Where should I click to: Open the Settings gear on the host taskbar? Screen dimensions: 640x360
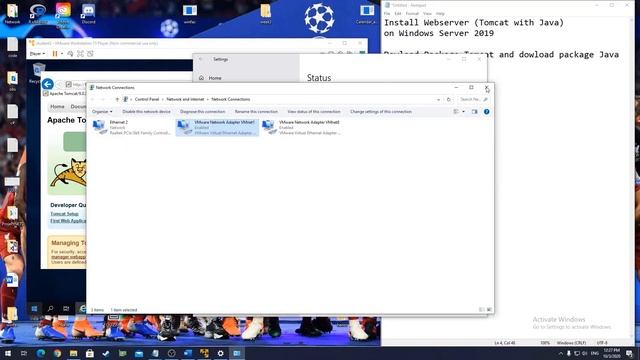coord(220,353)
